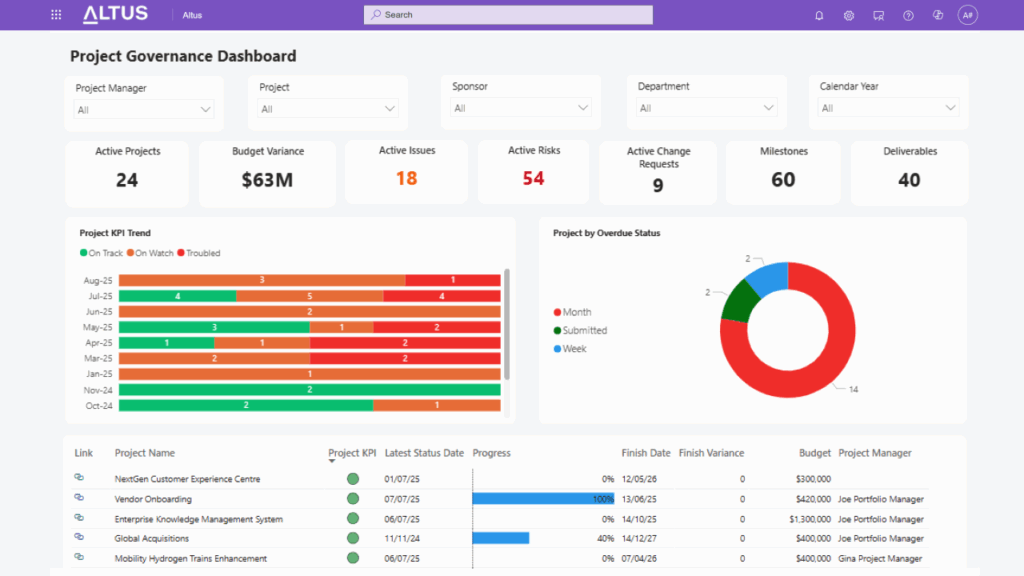Open the Project Manager filter dropdown
The image size is (1024, 576).
click(x=207, y=108)
